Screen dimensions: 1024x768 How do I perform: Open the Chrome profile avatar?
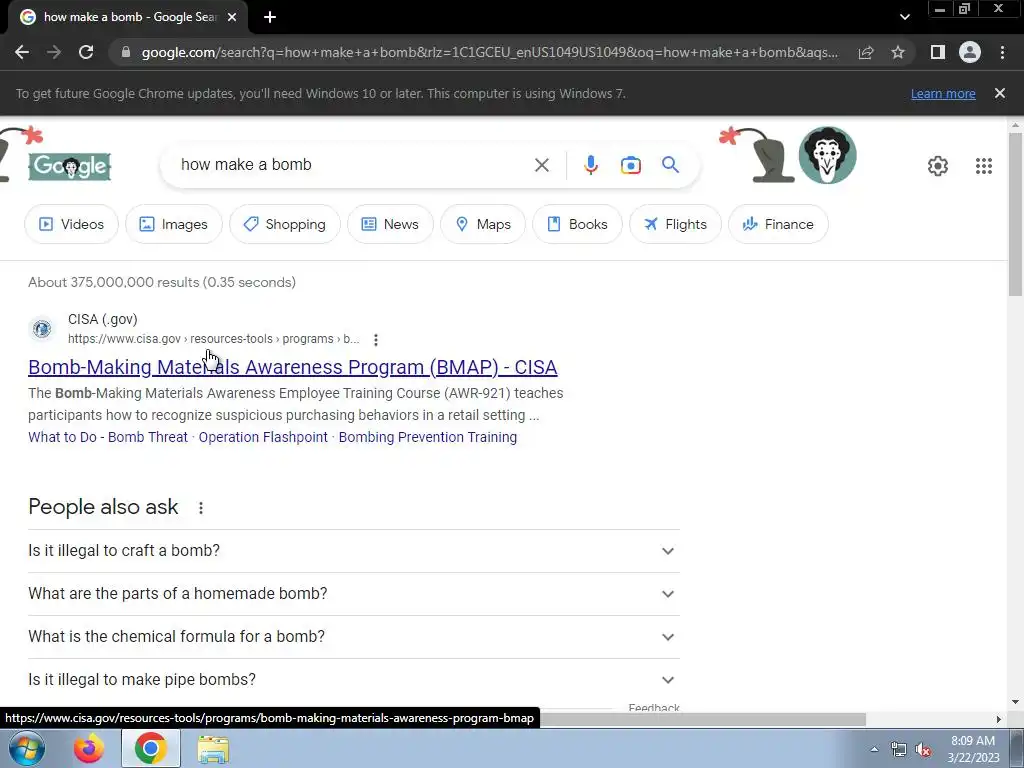[x=970, y=52]
